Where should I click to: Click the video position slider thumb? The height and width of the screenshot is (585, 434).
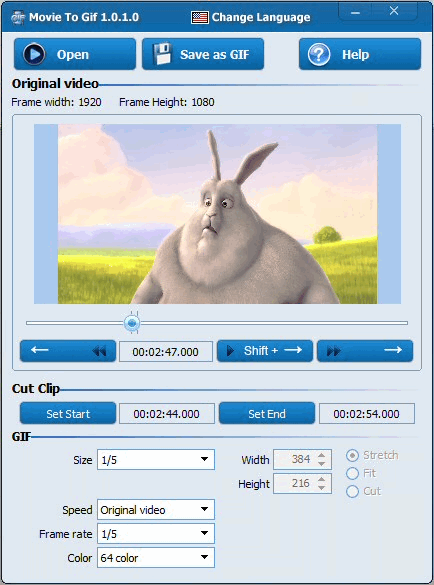[x=132, y=323]
